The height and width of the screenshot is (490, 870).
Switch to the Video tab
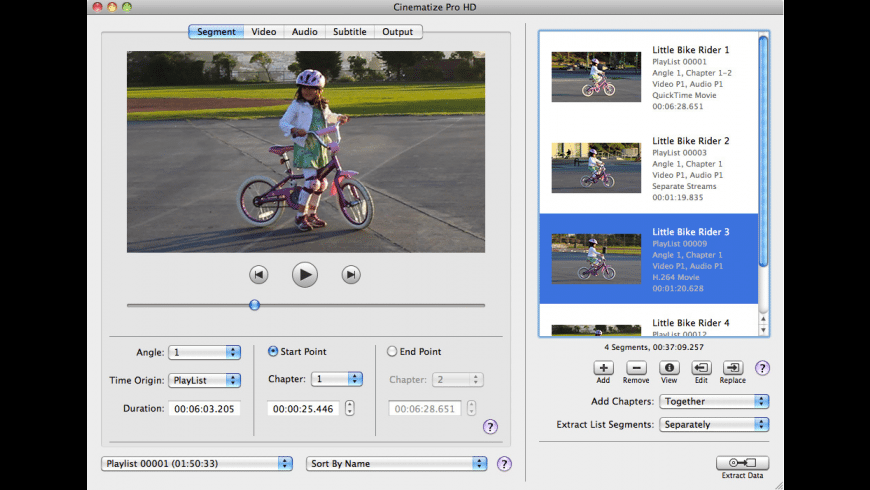(x=264, y=32)
